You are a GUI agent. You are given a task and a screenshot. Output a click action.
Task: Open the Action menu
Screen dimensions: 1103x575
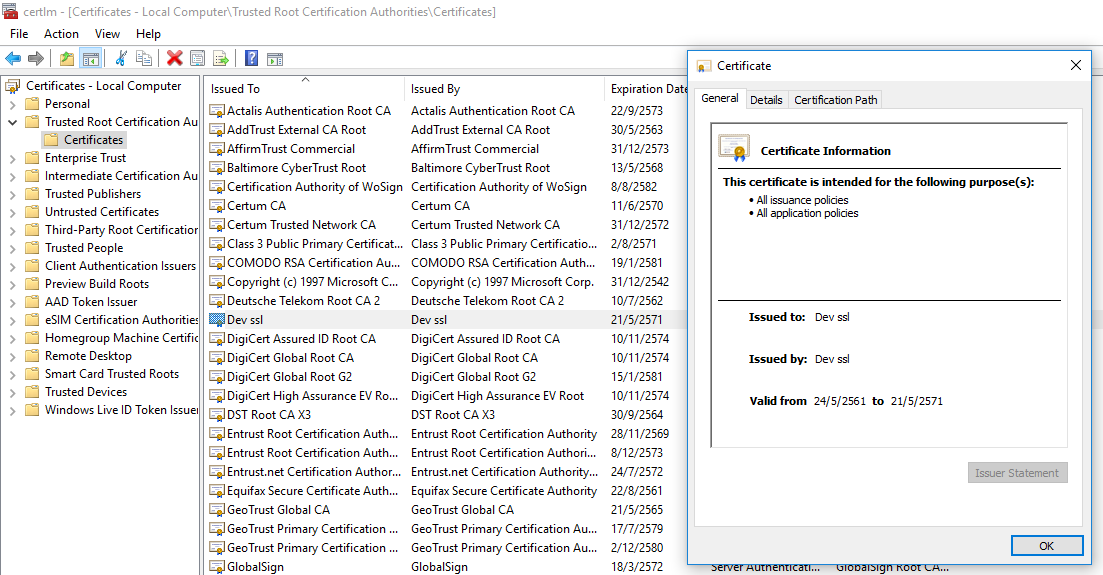(61, 34)
